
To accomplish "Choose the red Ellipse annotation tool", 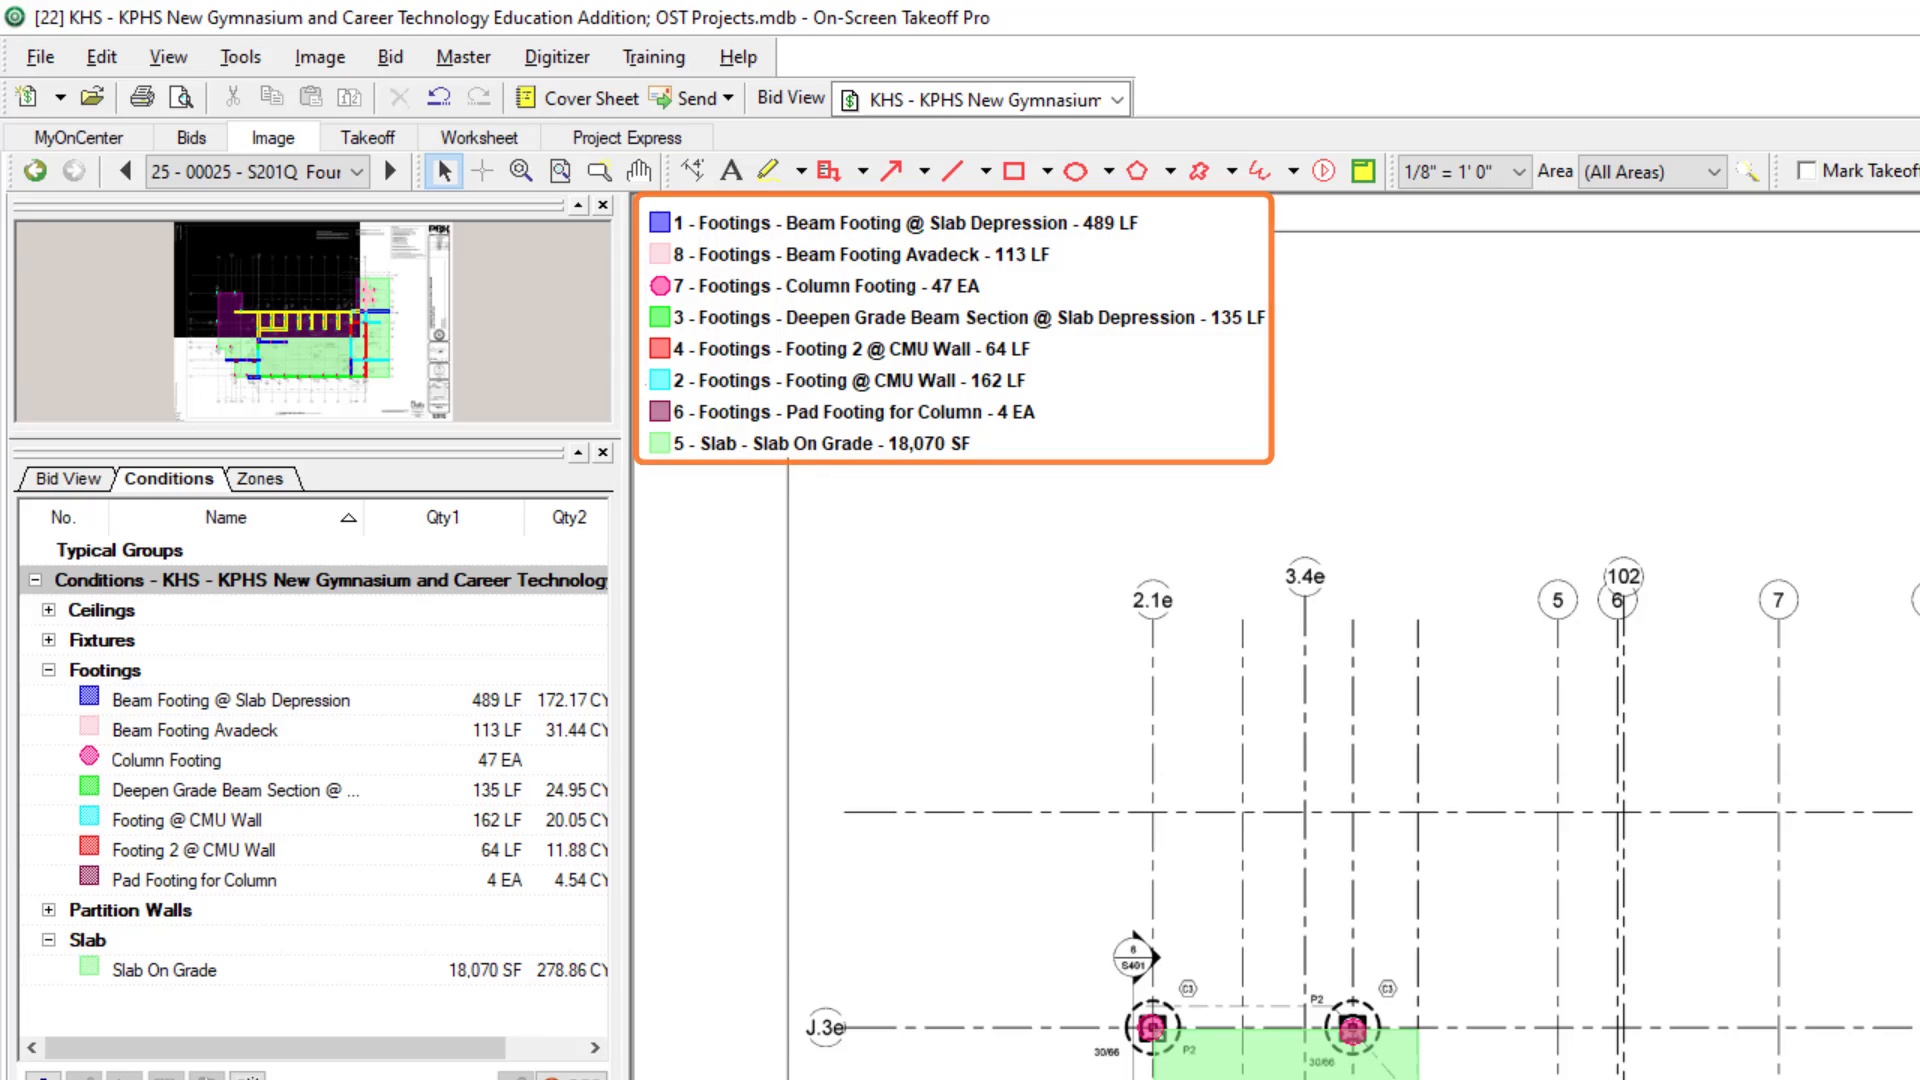I will pyautogui.click(x=1075, y=171).
